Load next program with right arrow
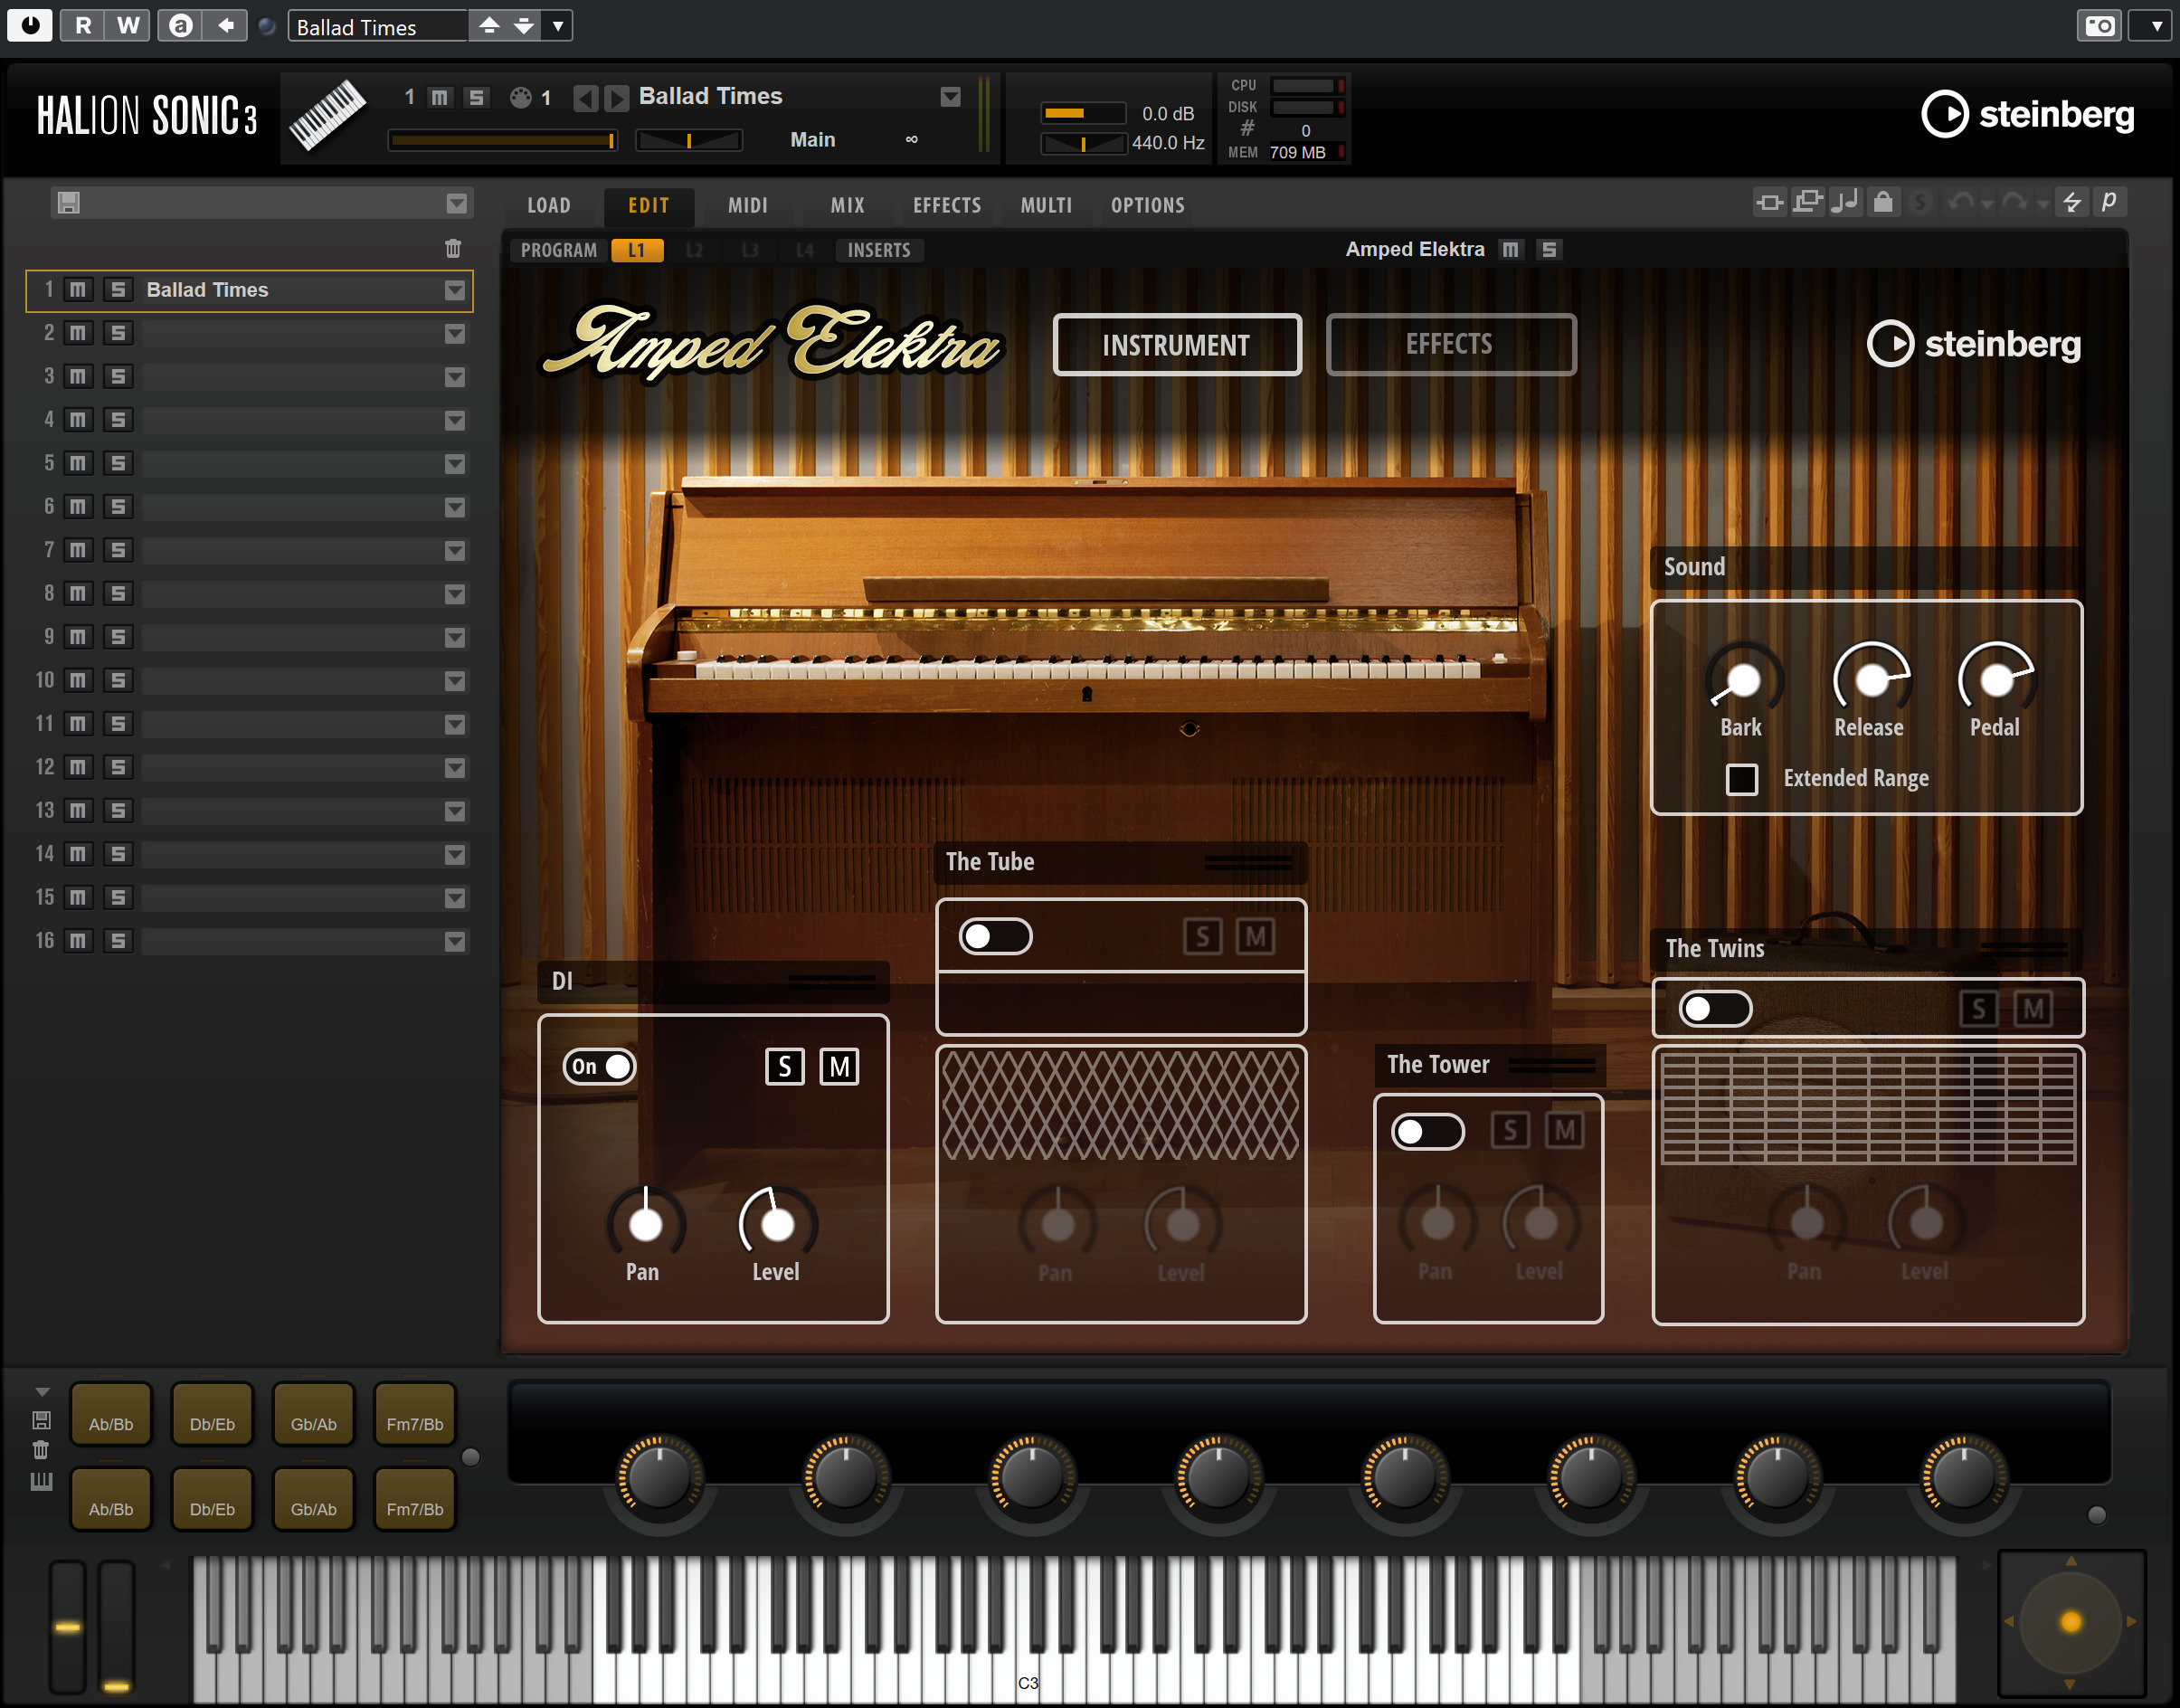2180x1708 pixels. click(617, 97)
